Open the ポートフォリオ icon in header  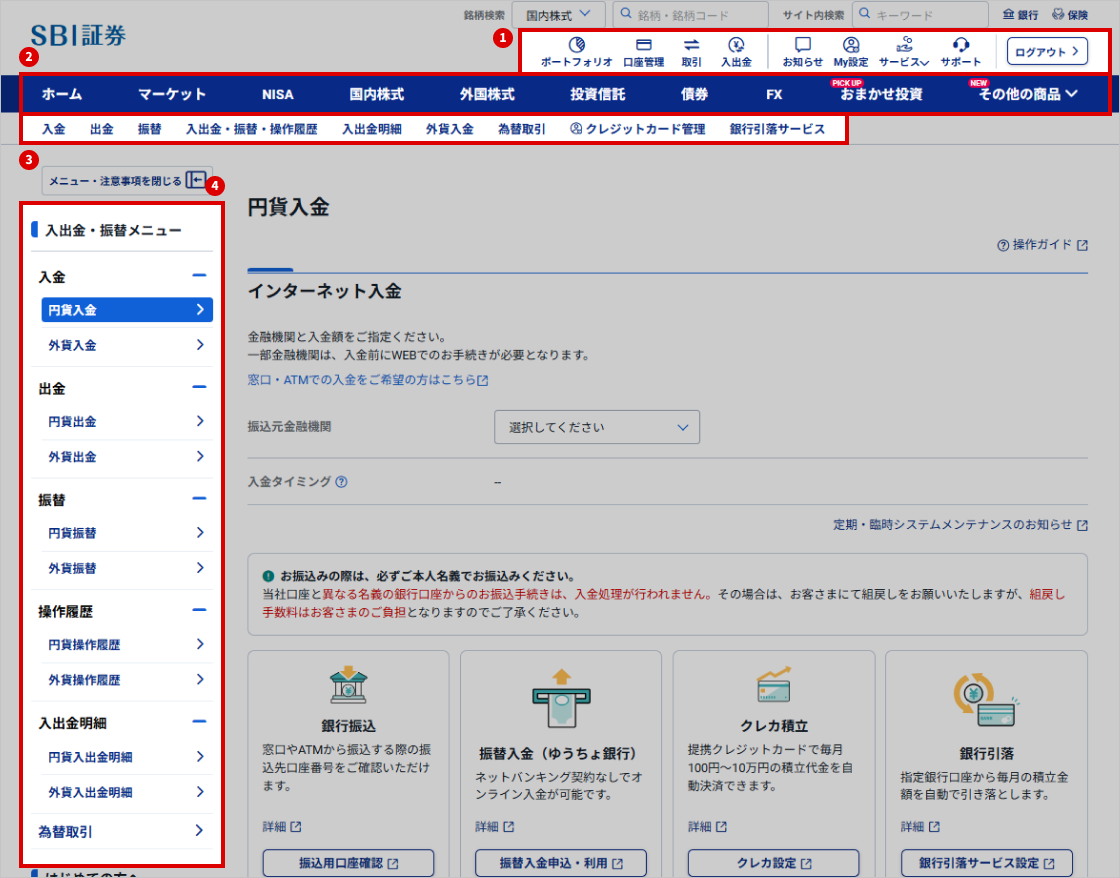[x=576, y=45]
